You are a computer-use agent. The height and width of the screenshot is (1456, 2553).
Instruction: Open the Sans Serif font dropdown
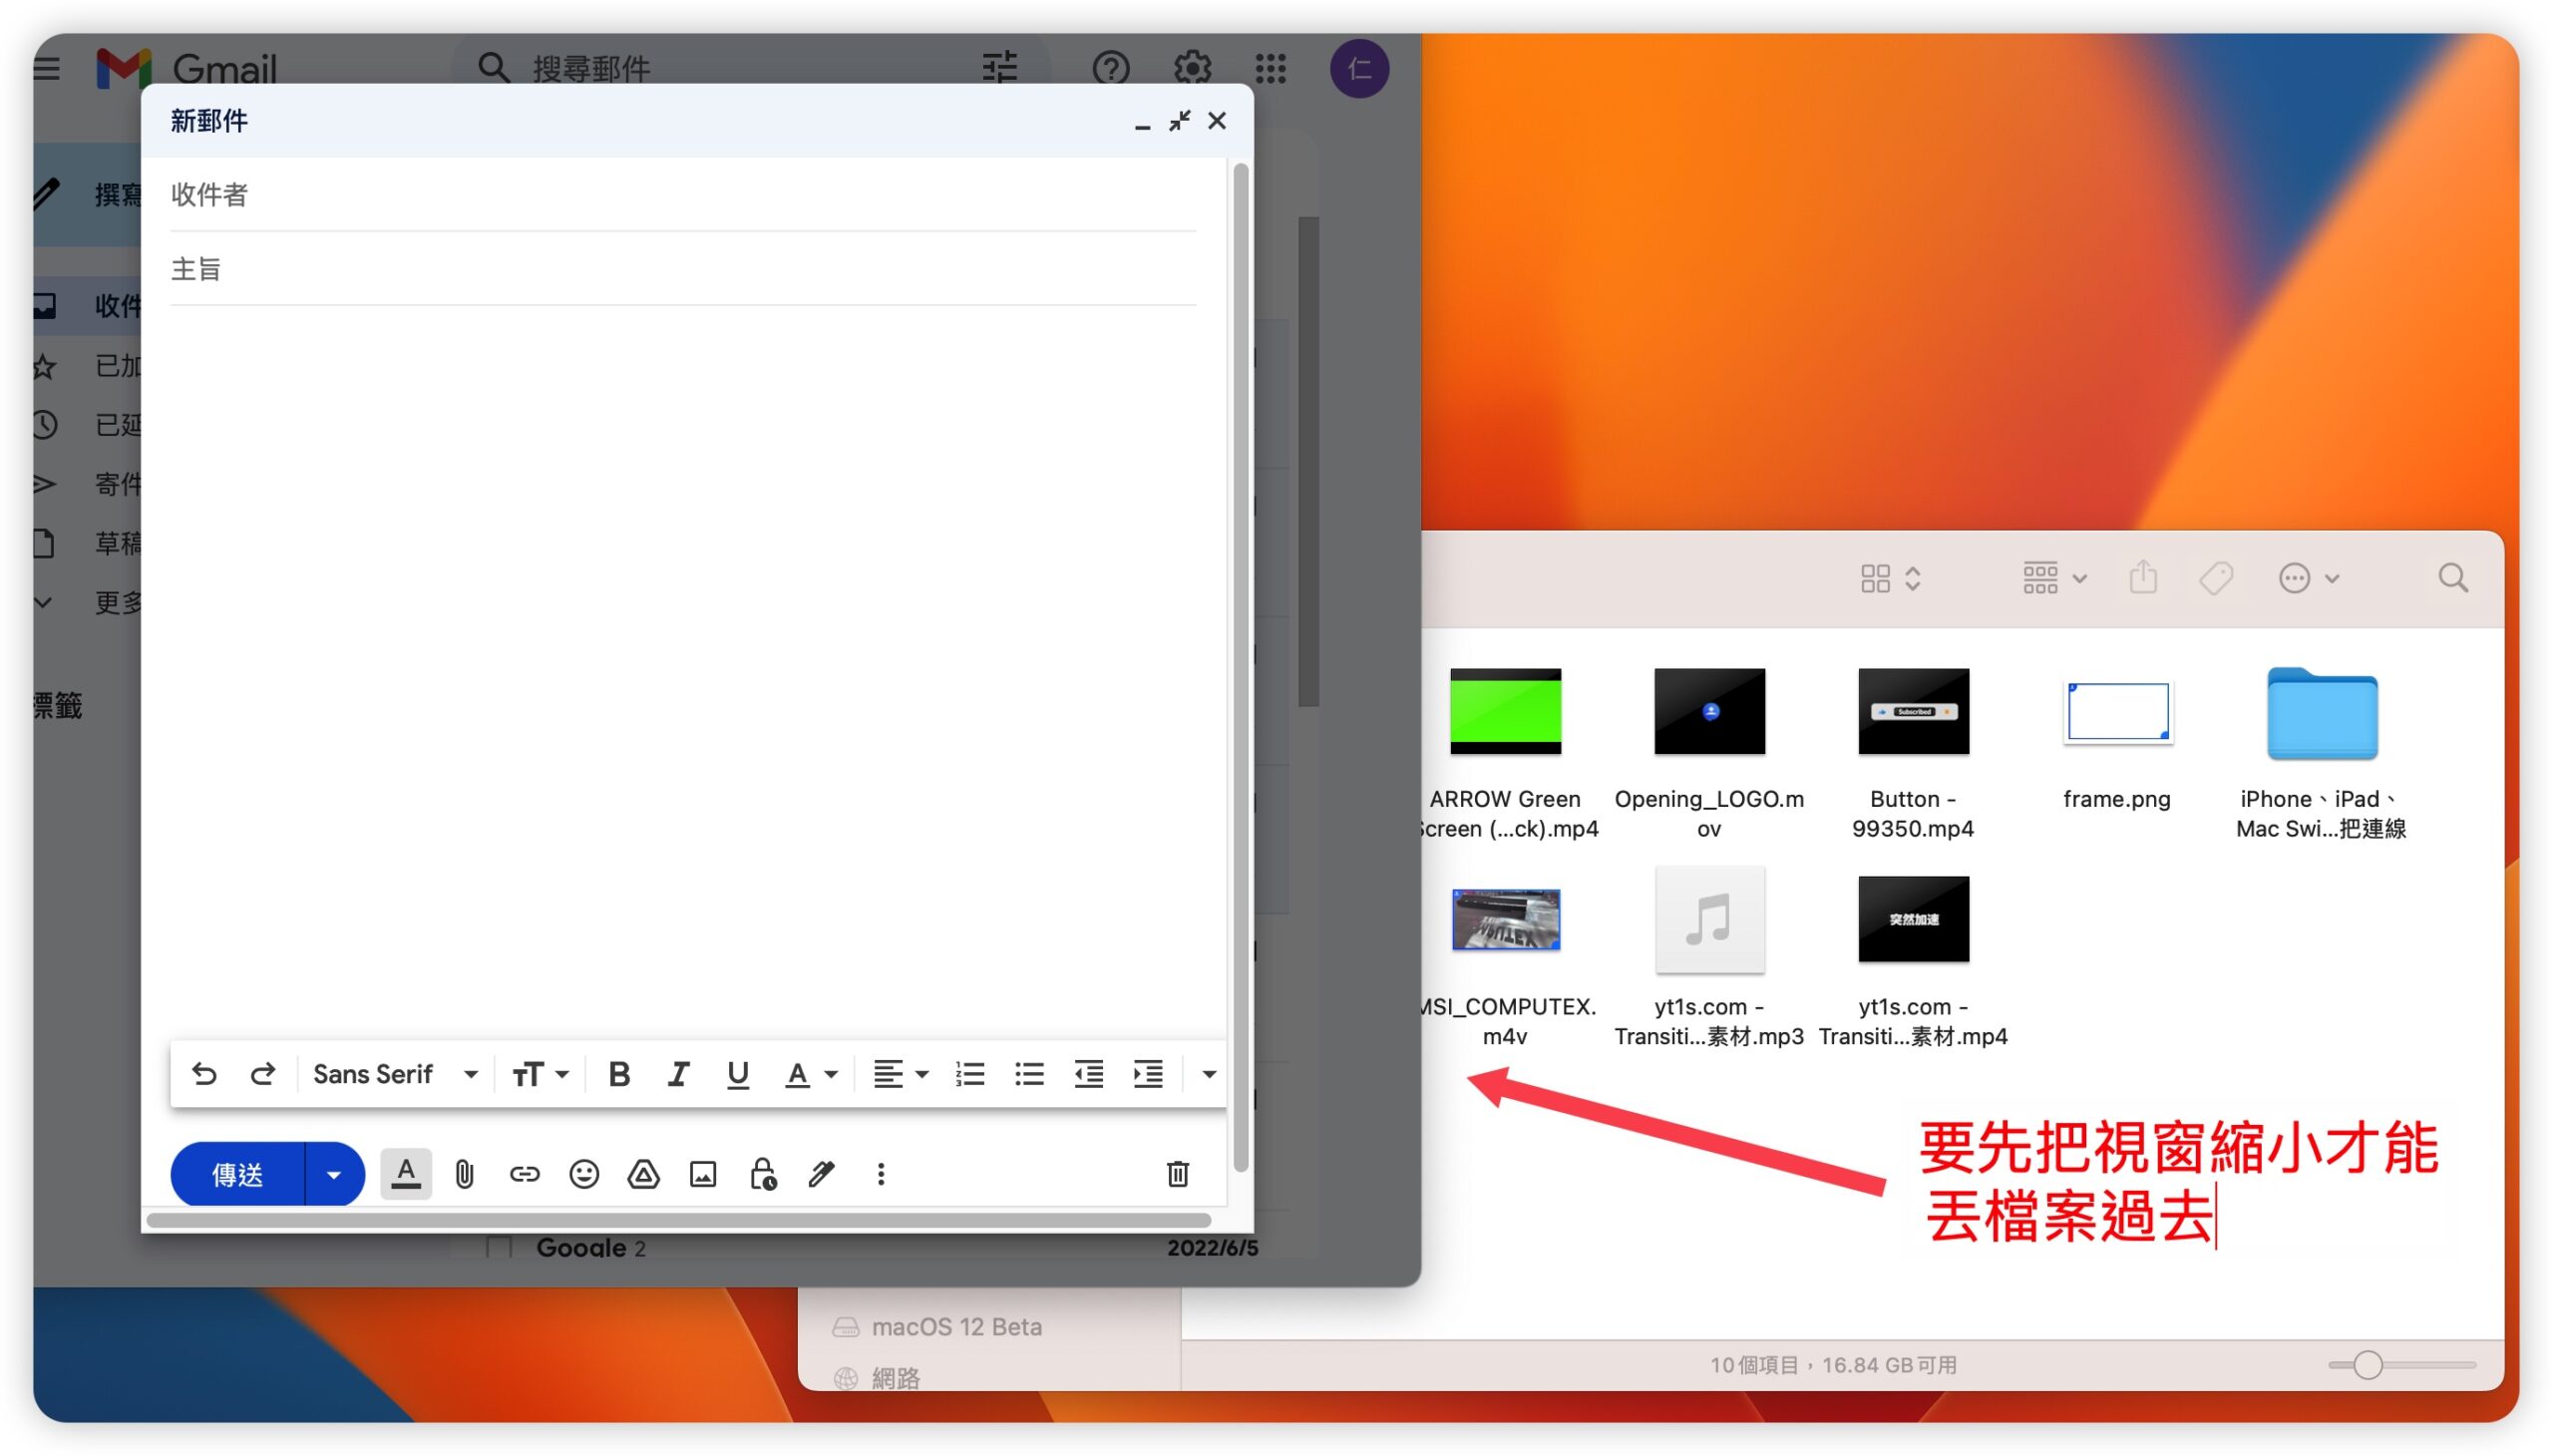[x=395, y=1074]
